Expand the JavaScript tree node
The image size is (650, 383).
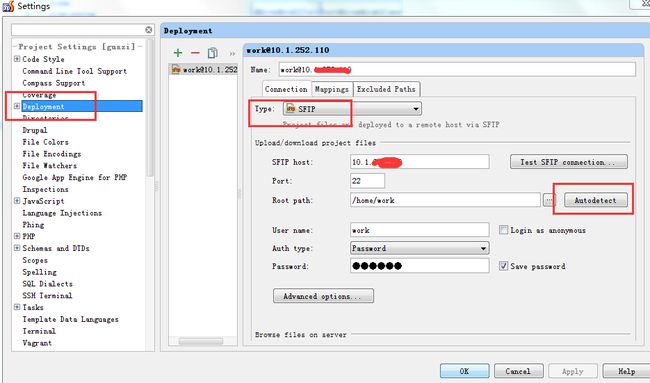[17, 201]
